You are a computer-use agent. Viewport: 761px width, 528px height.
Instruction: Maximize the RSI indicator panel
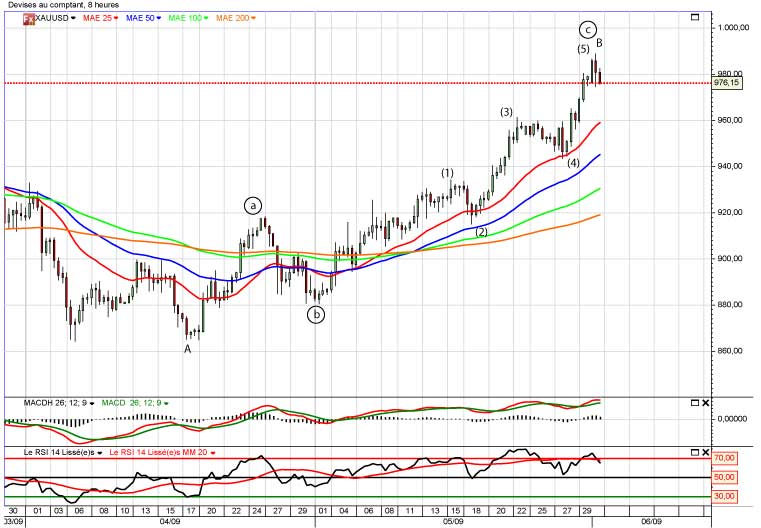click(x=696, y=454)
